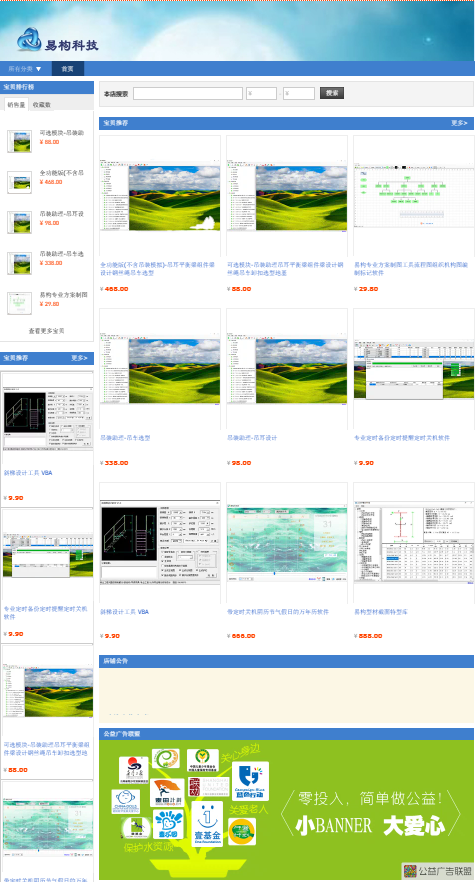The image size is (475, 882).
Task: Go to the 首页 nav tab
Action: pyautogui.click(x=68, y=69)
